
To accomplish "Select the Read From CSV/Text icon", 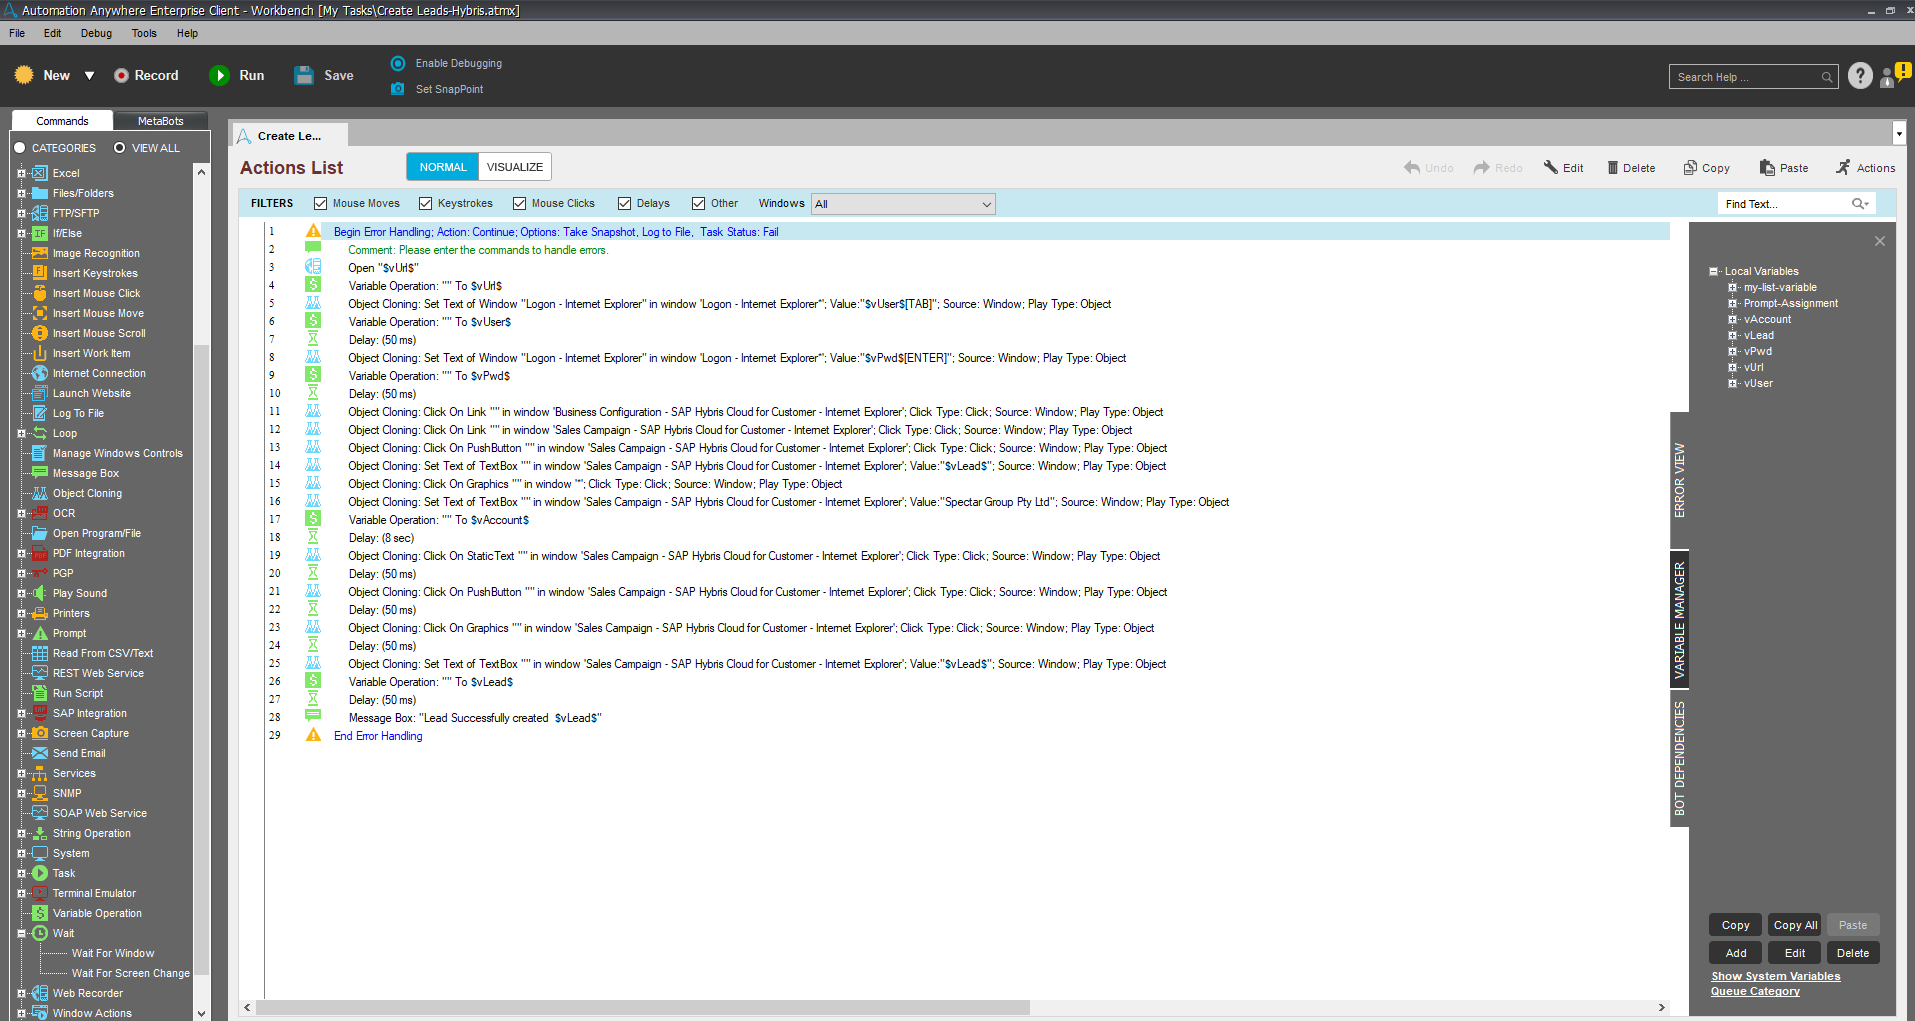I will (40, 653).
